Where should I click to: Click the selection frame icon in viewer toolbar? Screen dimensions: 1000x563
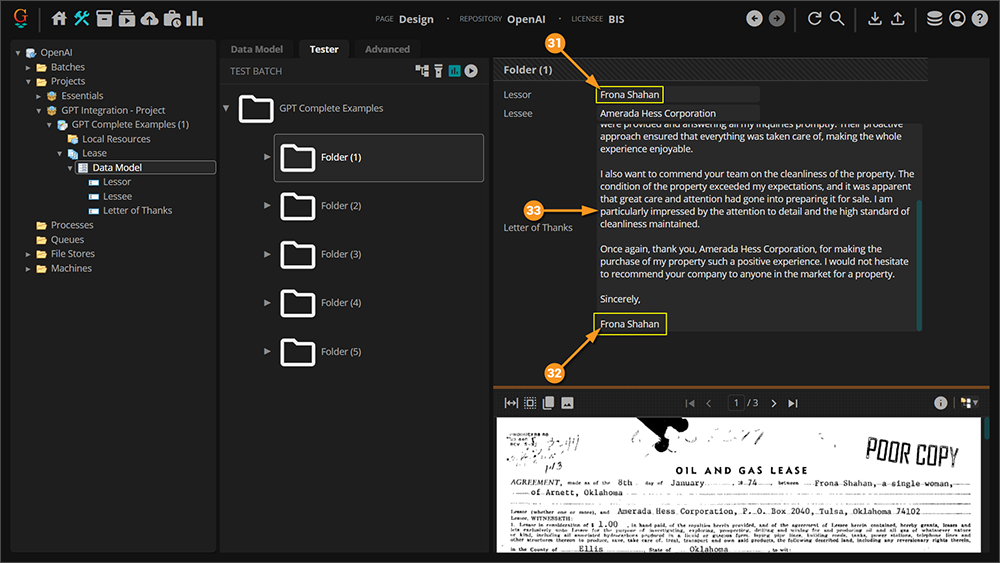tap(530, 403)
